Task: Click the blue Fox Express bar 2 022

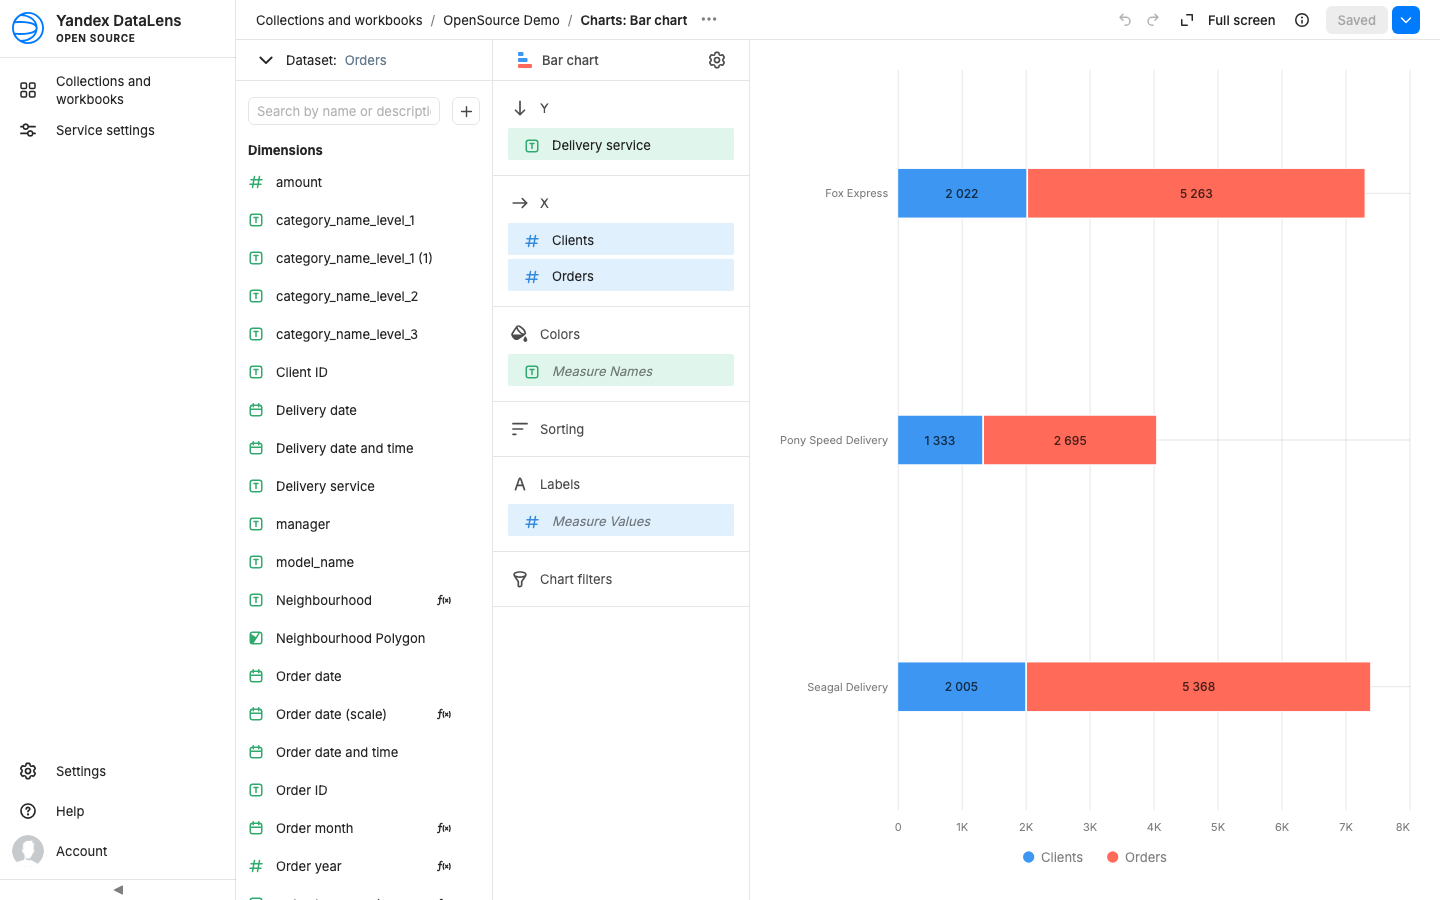Action: (962, 193)
